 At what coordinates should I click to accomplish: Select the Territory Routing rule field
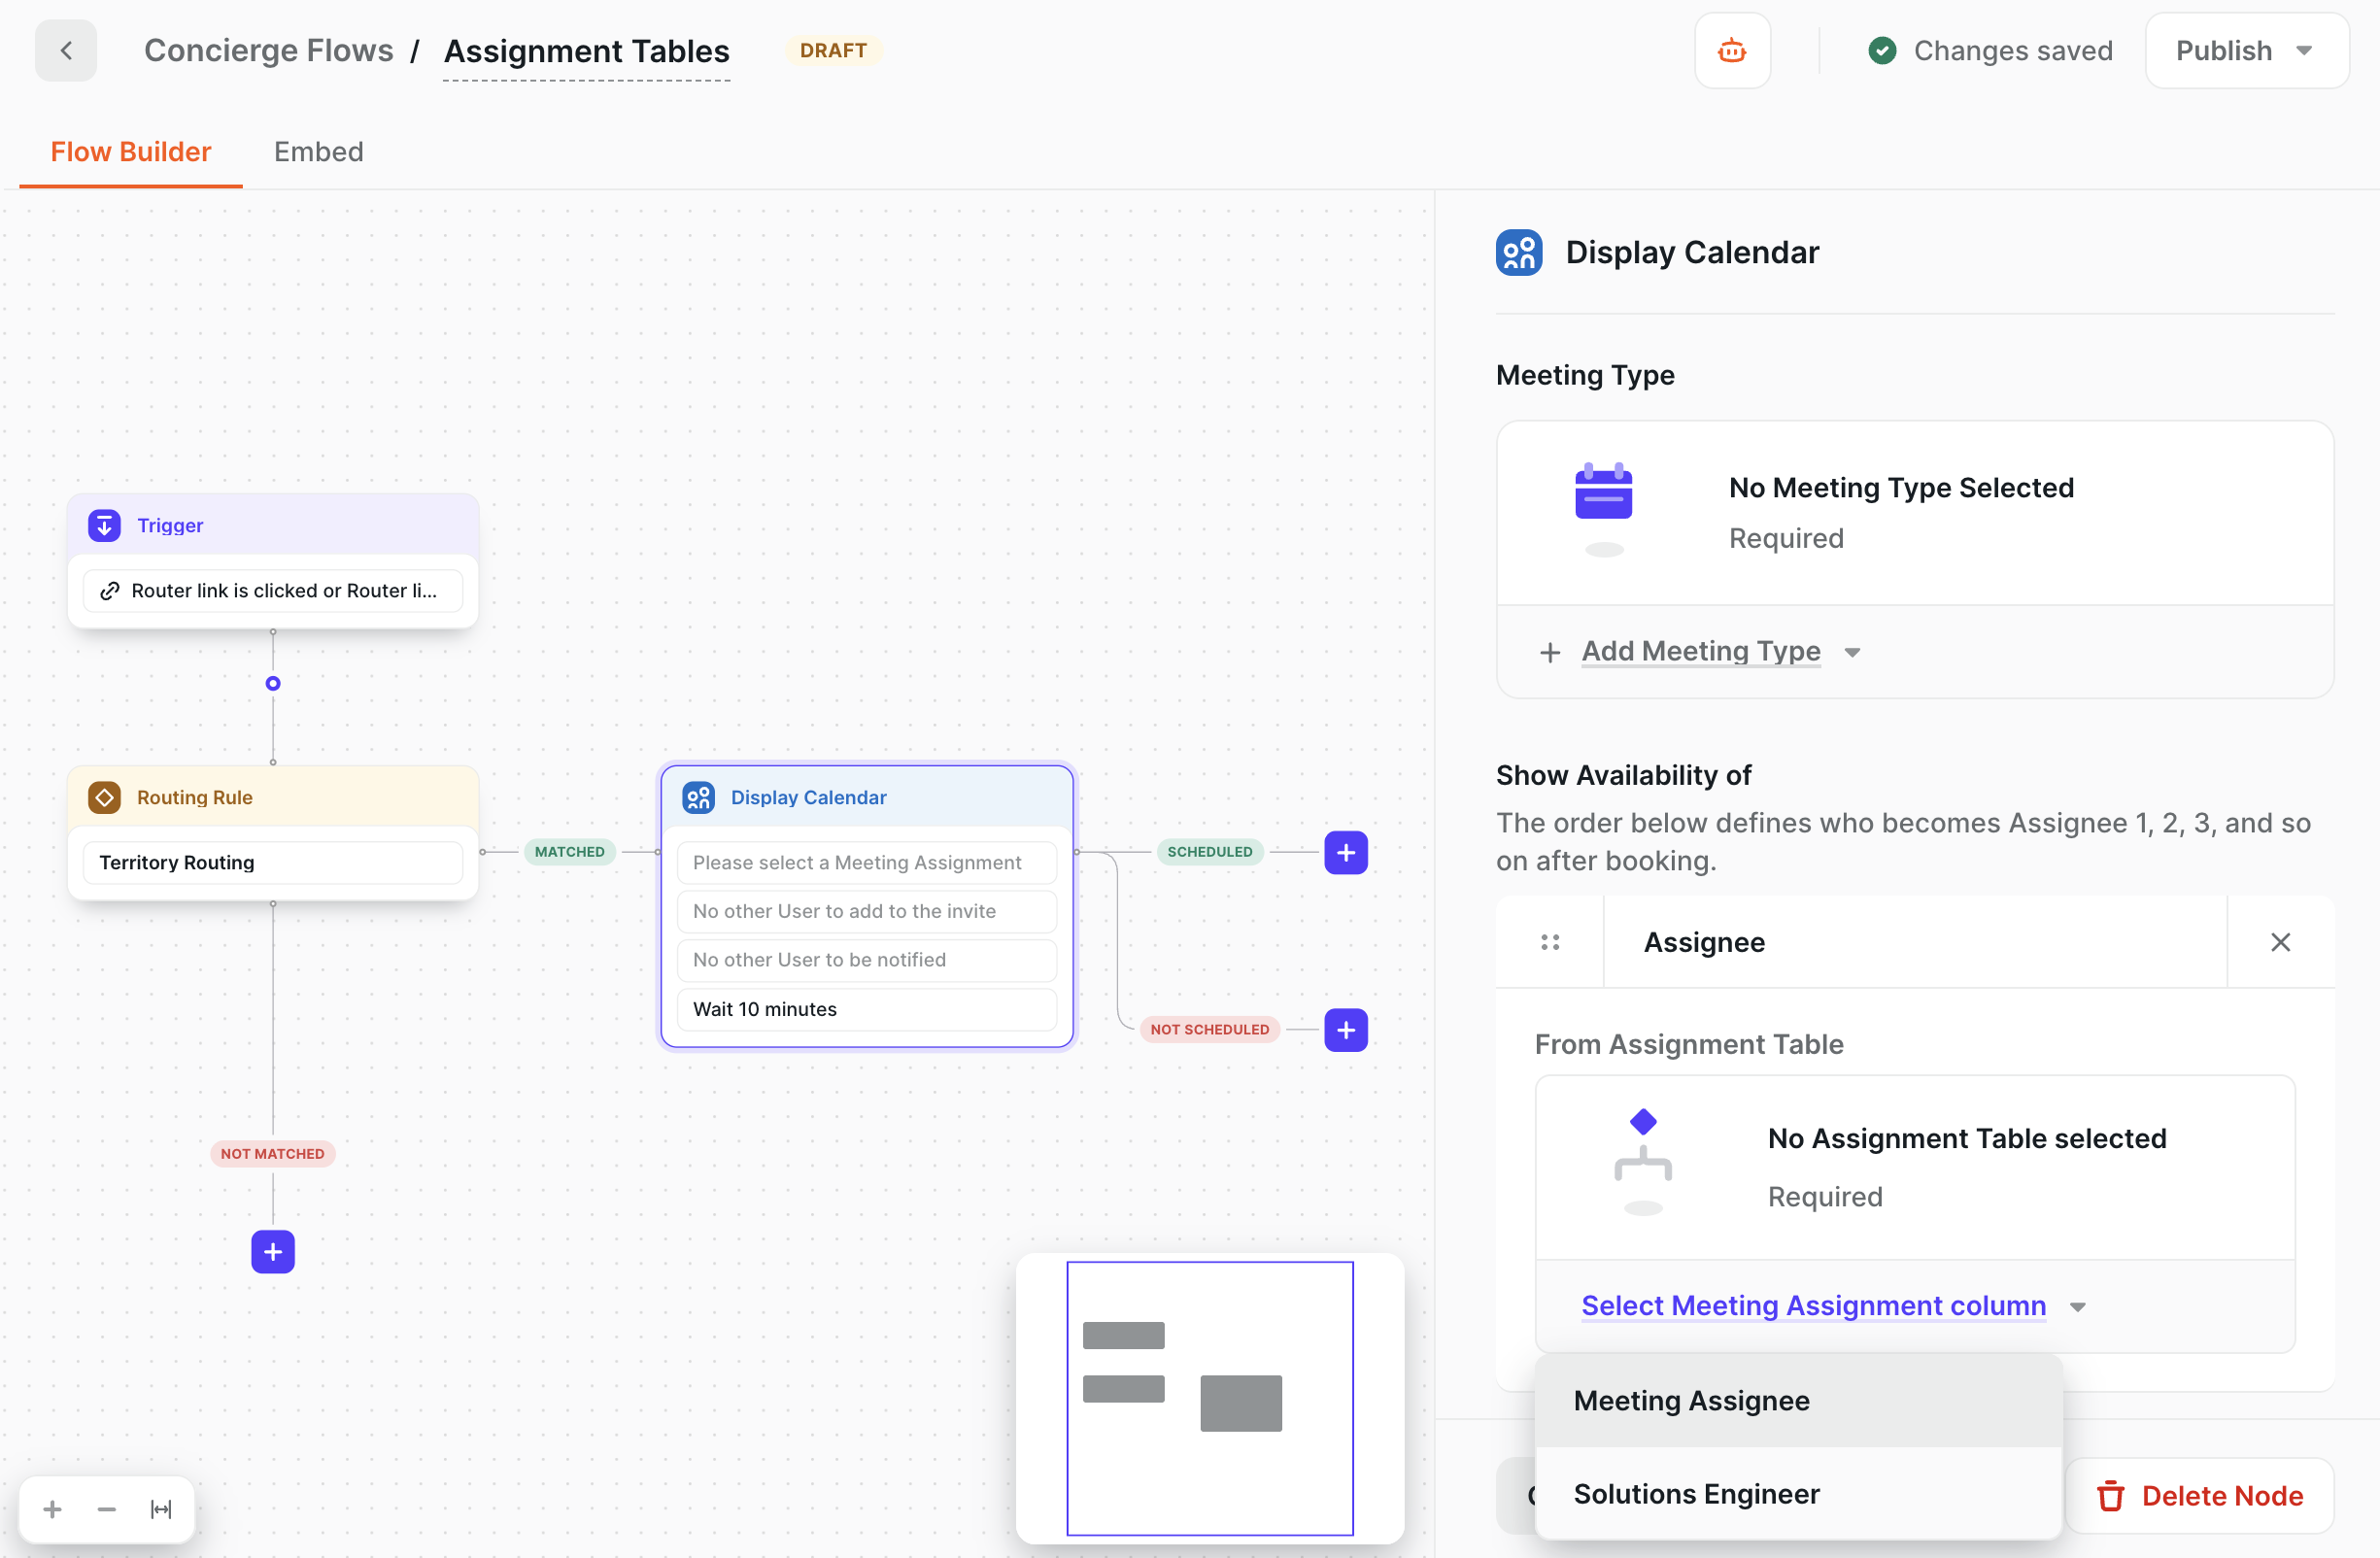(273, 862)
